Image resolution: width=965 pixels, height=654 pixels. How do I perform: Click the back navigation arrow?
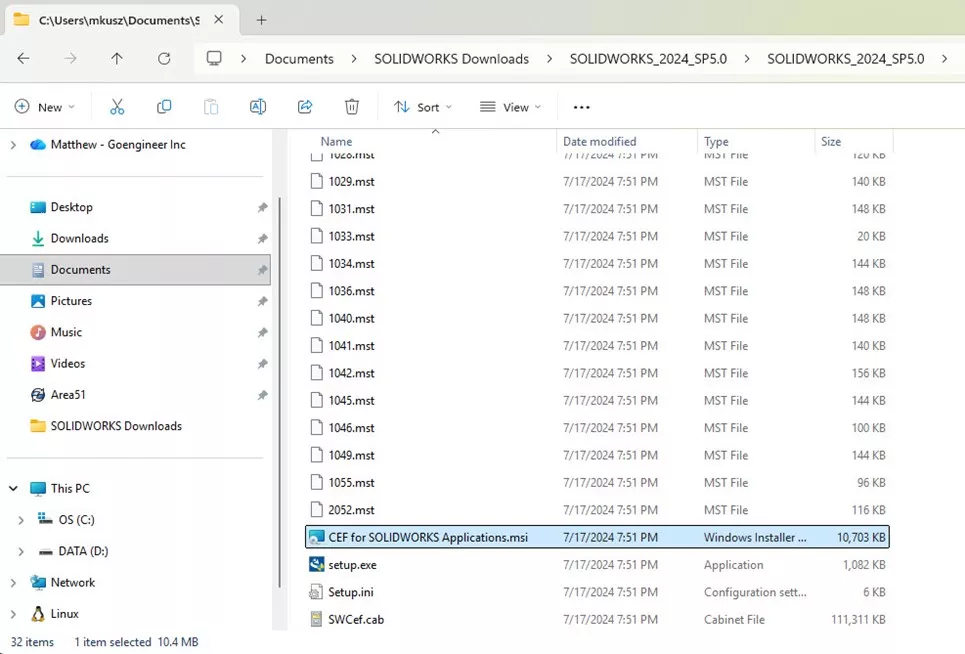click(23, 59)
